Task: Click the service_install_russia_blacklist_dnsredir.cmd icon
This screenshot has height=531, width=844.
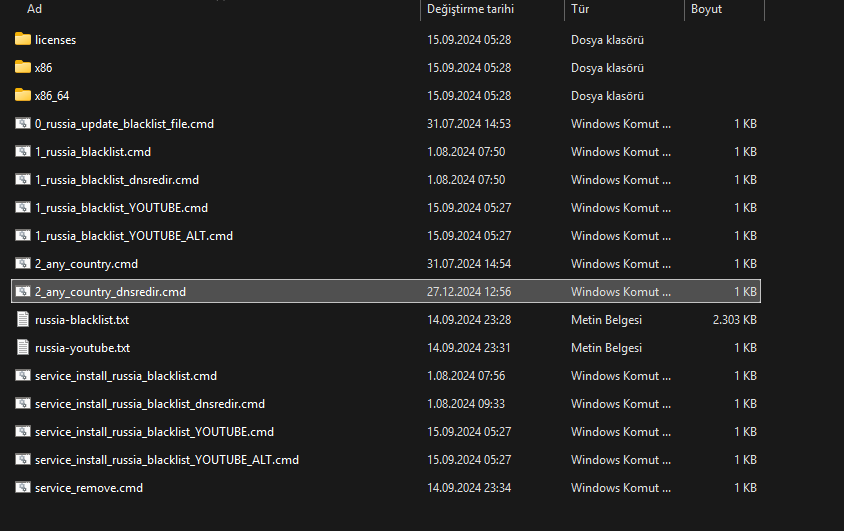Action: [23, 404]
